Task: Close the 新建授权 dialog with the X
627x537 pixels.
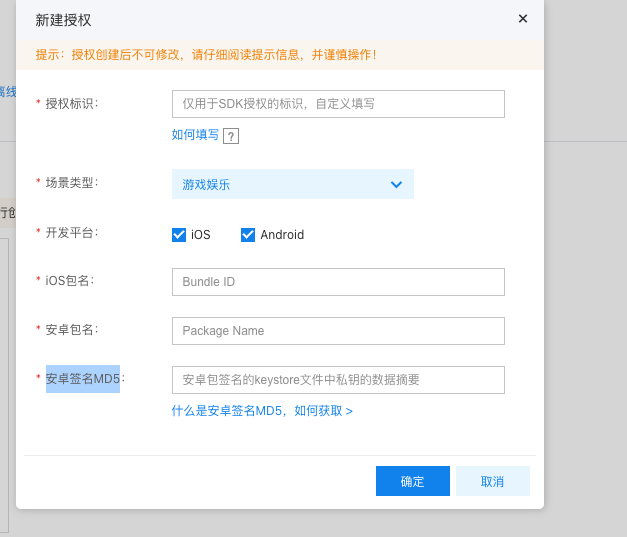Action: click(x=523, y=19)
